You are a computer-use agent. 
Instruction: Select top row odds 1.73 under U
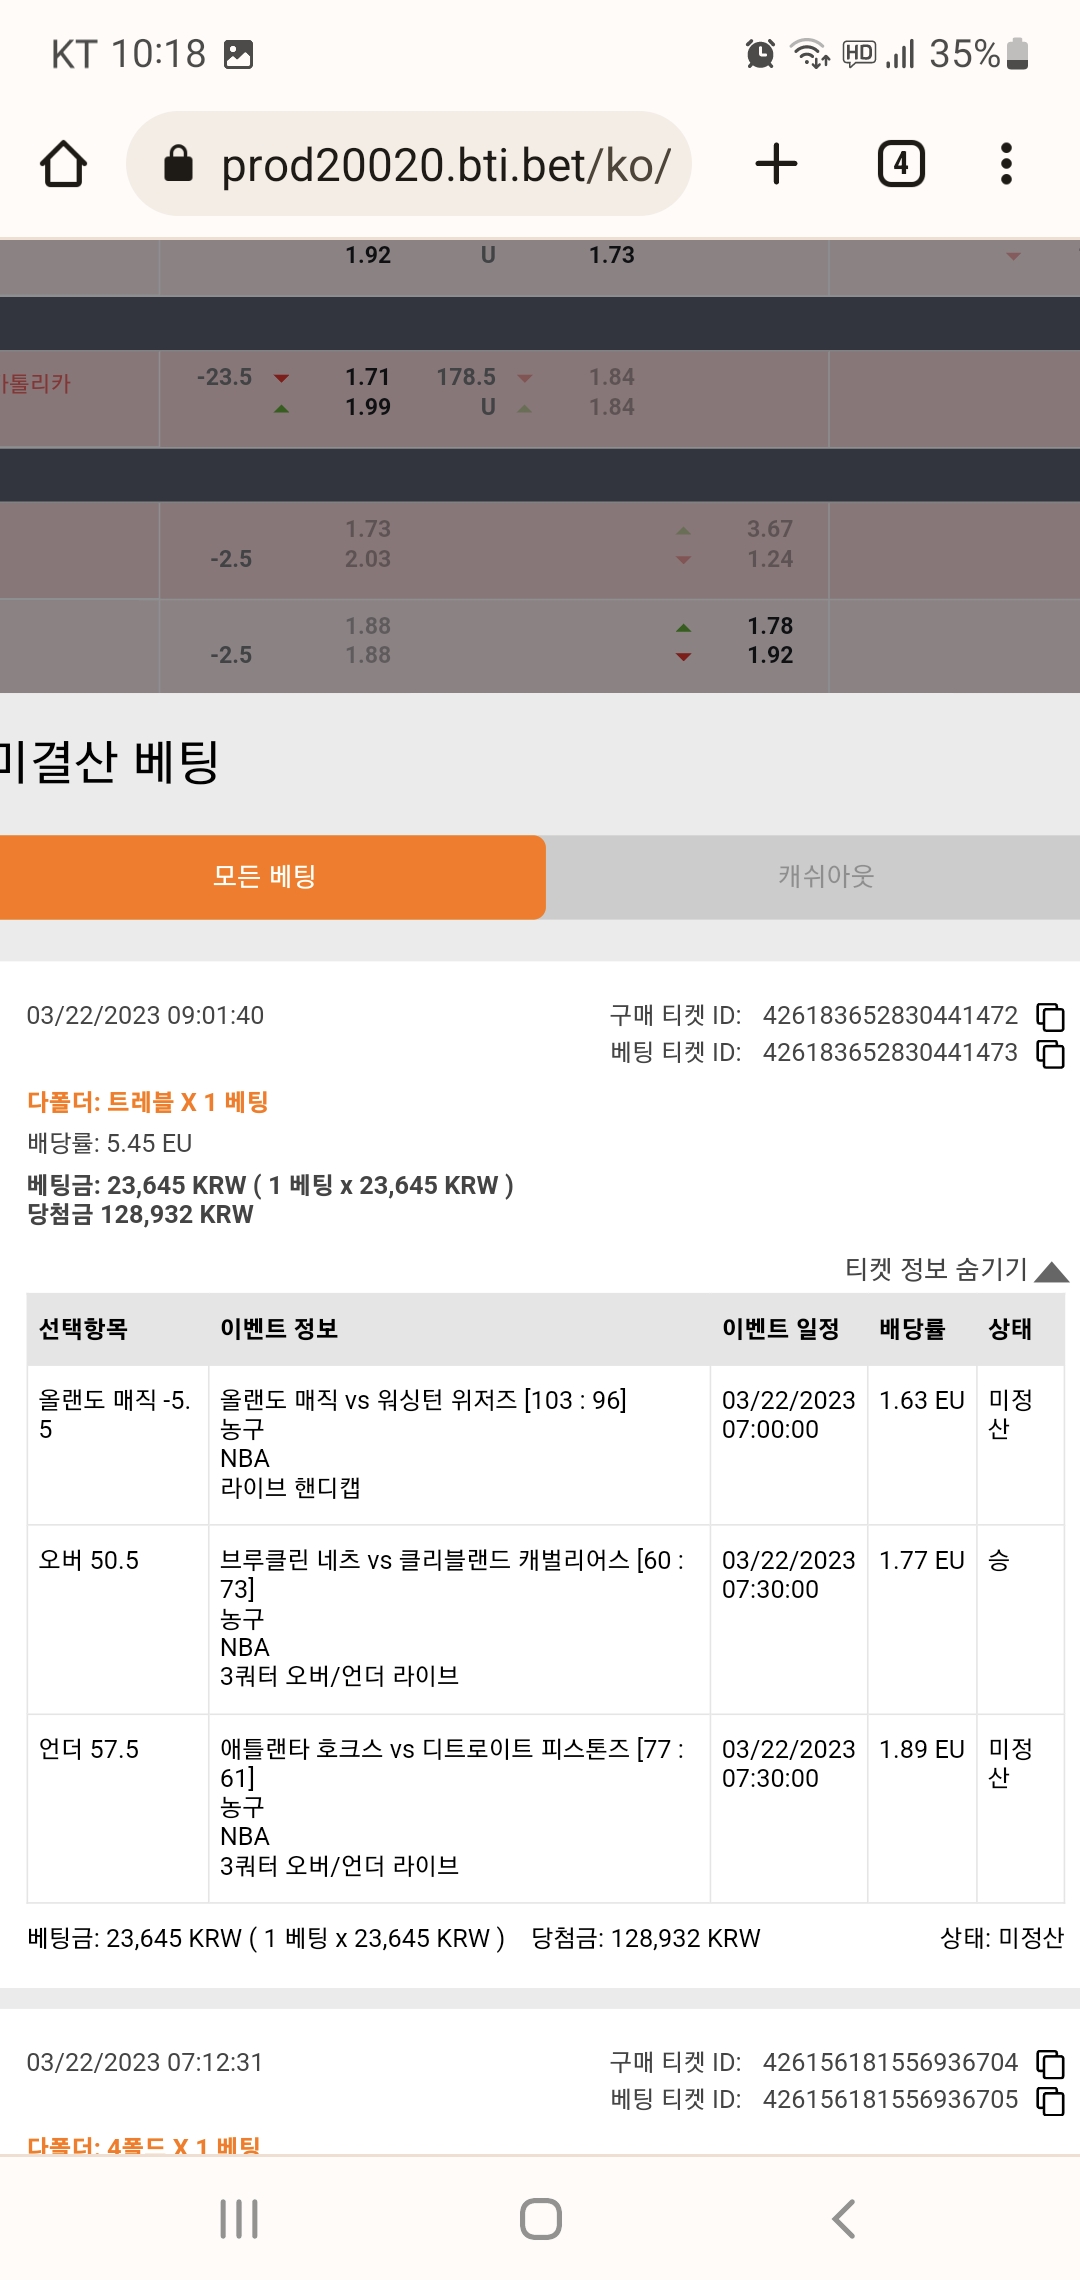tap(612, 255)
